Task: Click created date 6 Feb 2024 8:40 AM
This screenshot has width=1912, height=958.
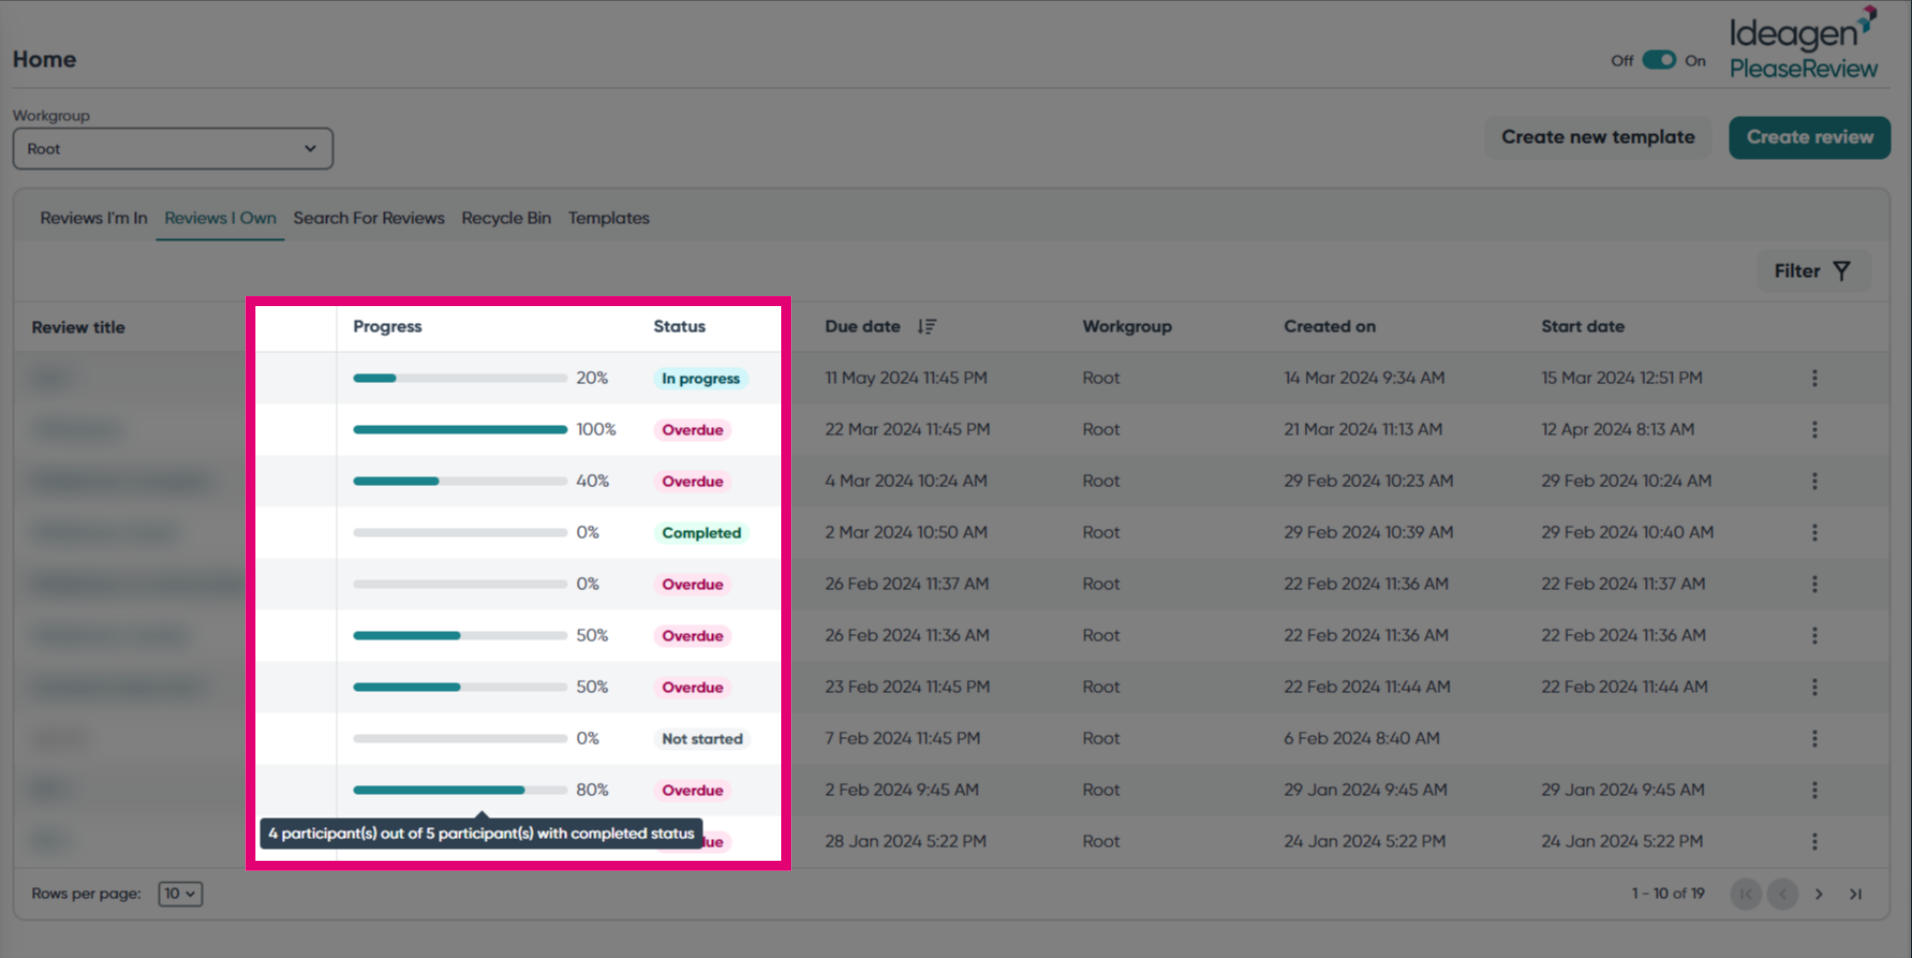Action: pyautogui.click(x=1362, y=739)
